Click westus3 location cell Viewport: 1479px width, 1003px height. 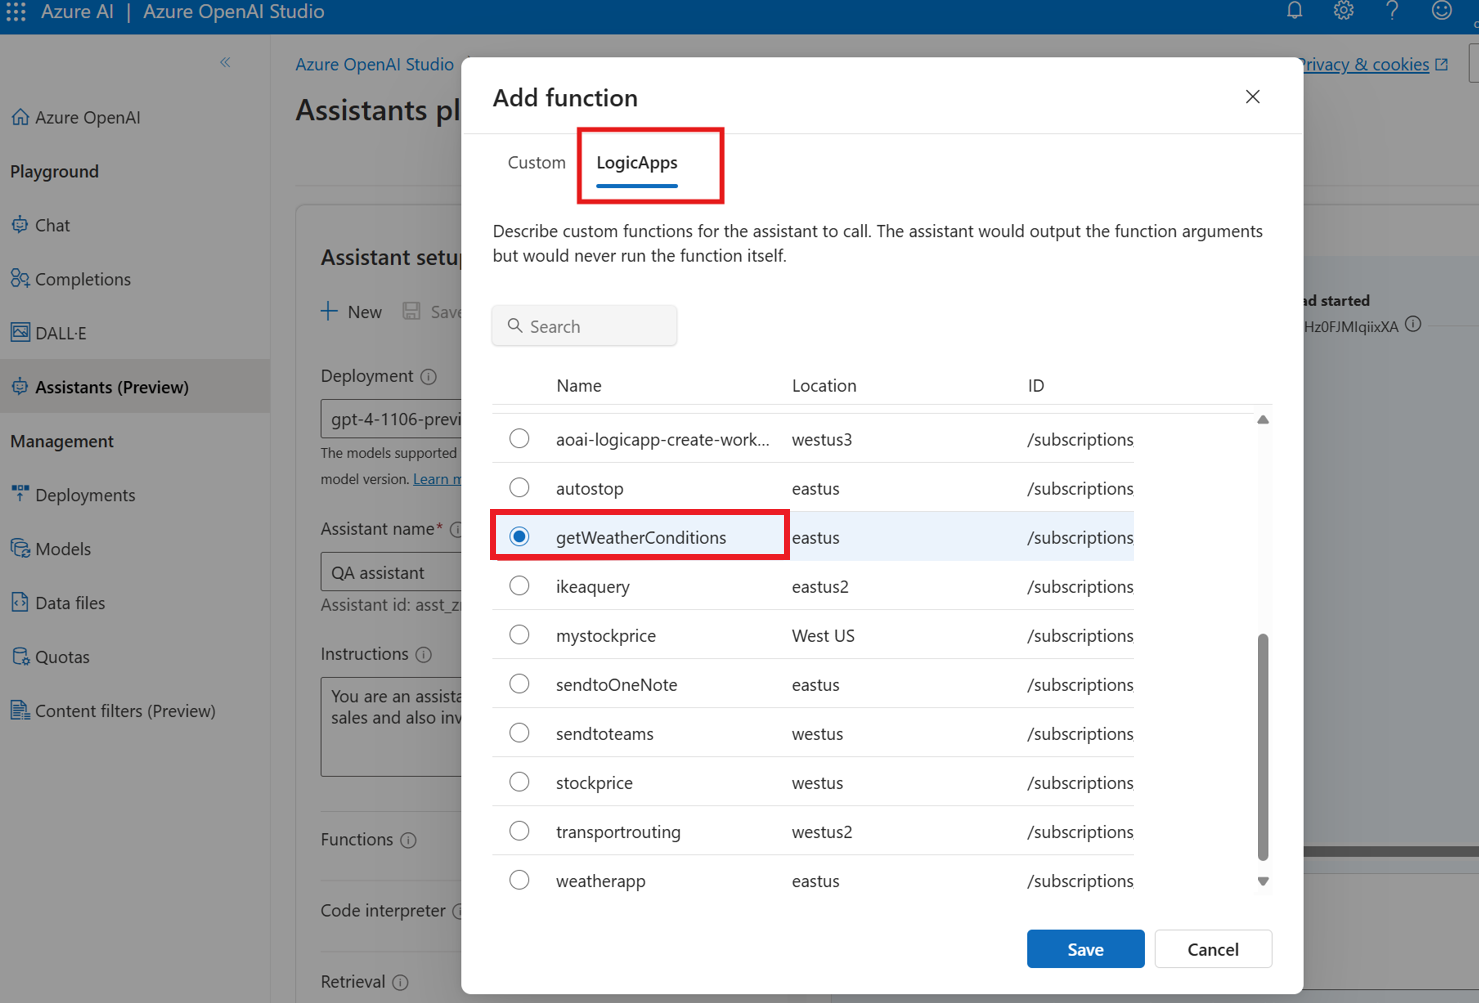tap(822, 440)
